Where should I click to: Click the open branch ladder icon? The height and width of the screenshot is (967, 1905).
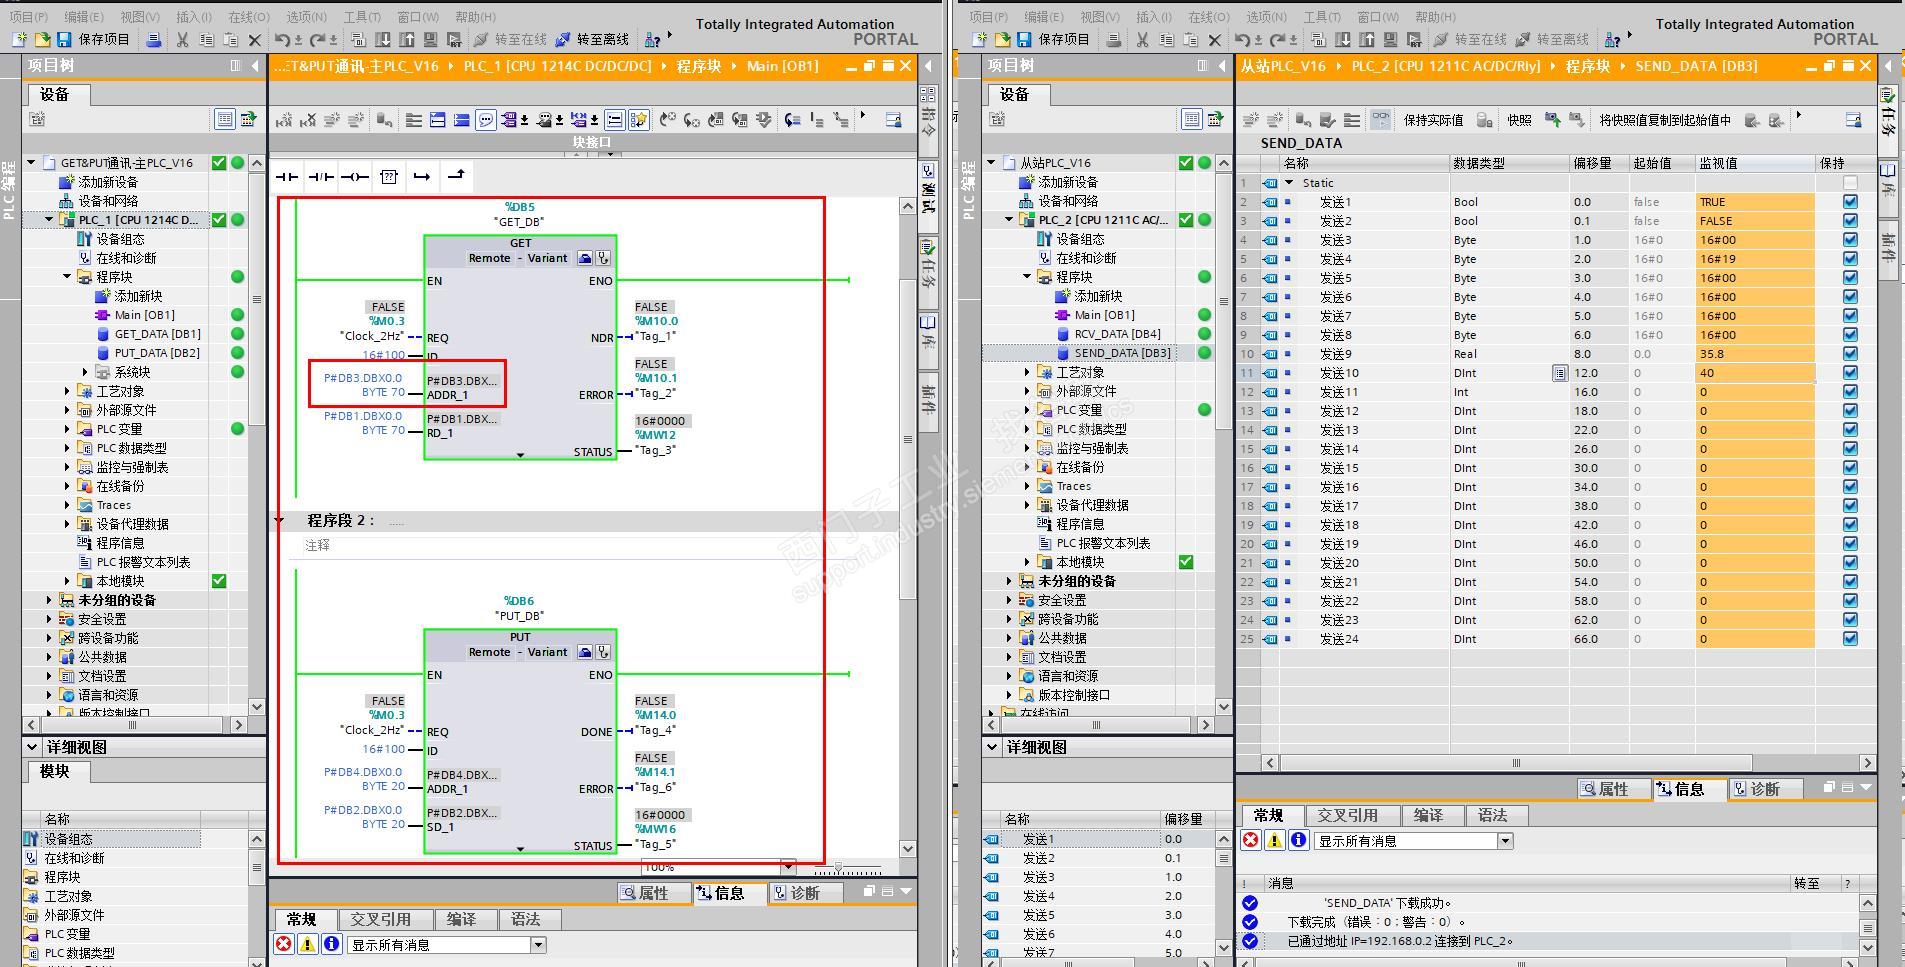[x=422, y=177]
